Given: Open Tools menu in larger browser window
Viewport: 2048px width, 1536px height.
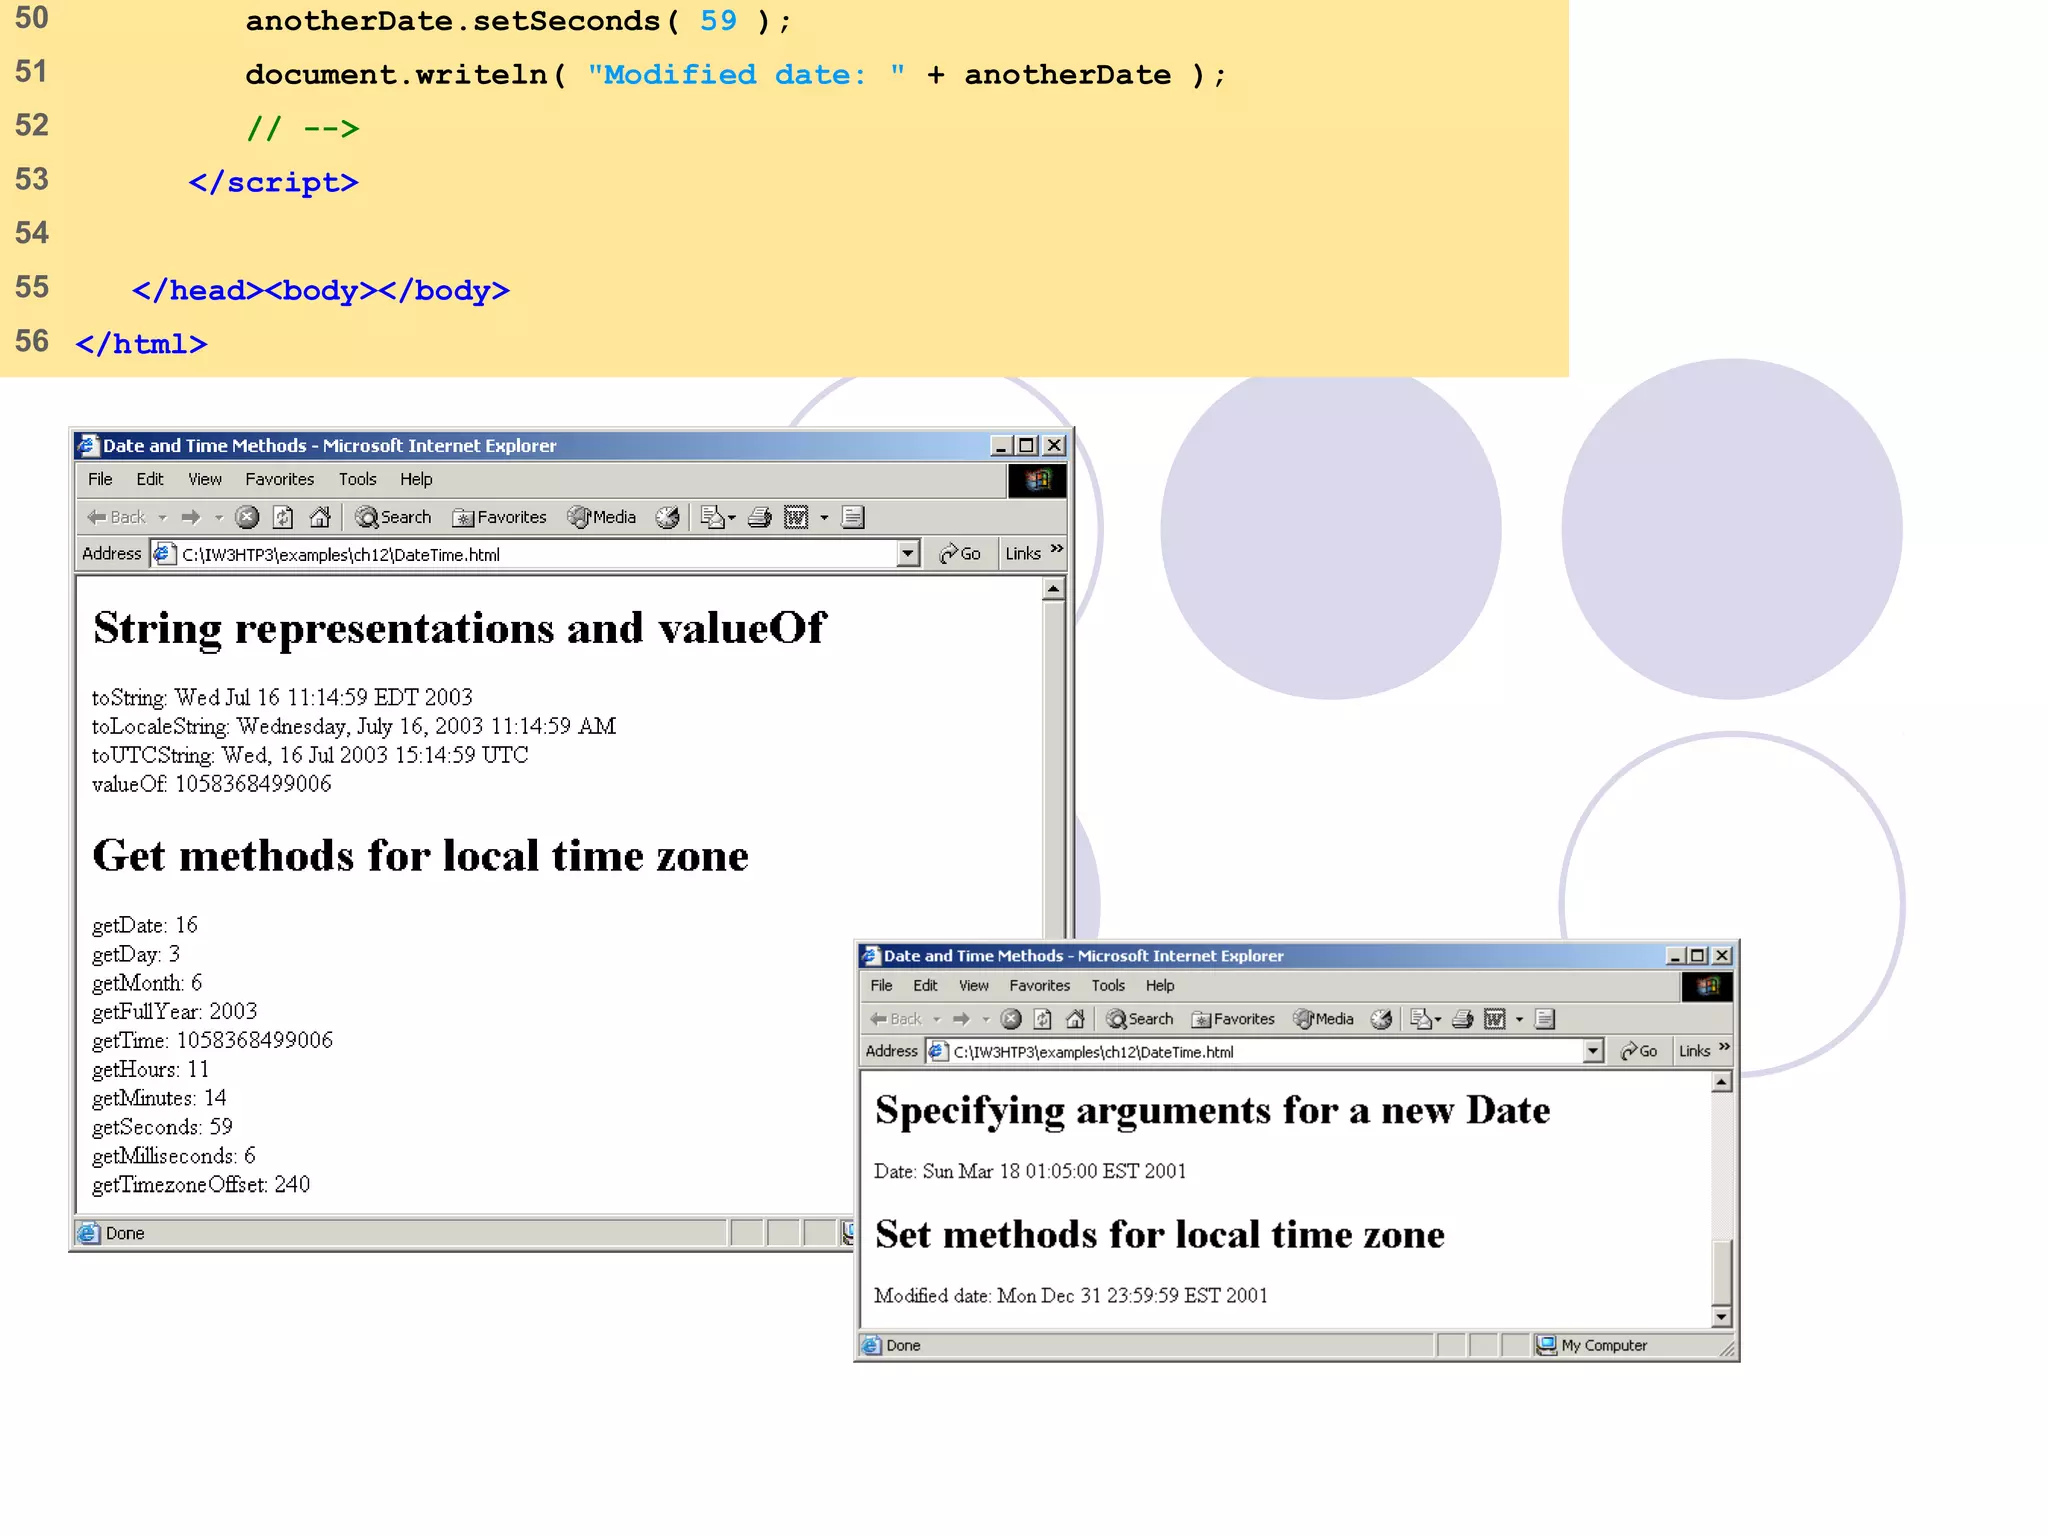Looking at the screenshot, I should click(357, 479).
